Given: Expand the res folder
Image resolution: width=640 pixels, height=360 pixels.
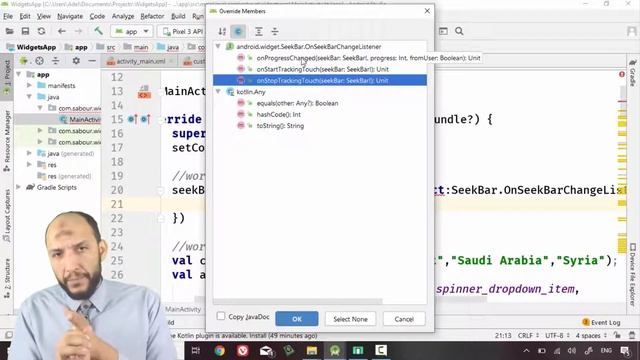Looking at the screenshot, I should [29, 165].
